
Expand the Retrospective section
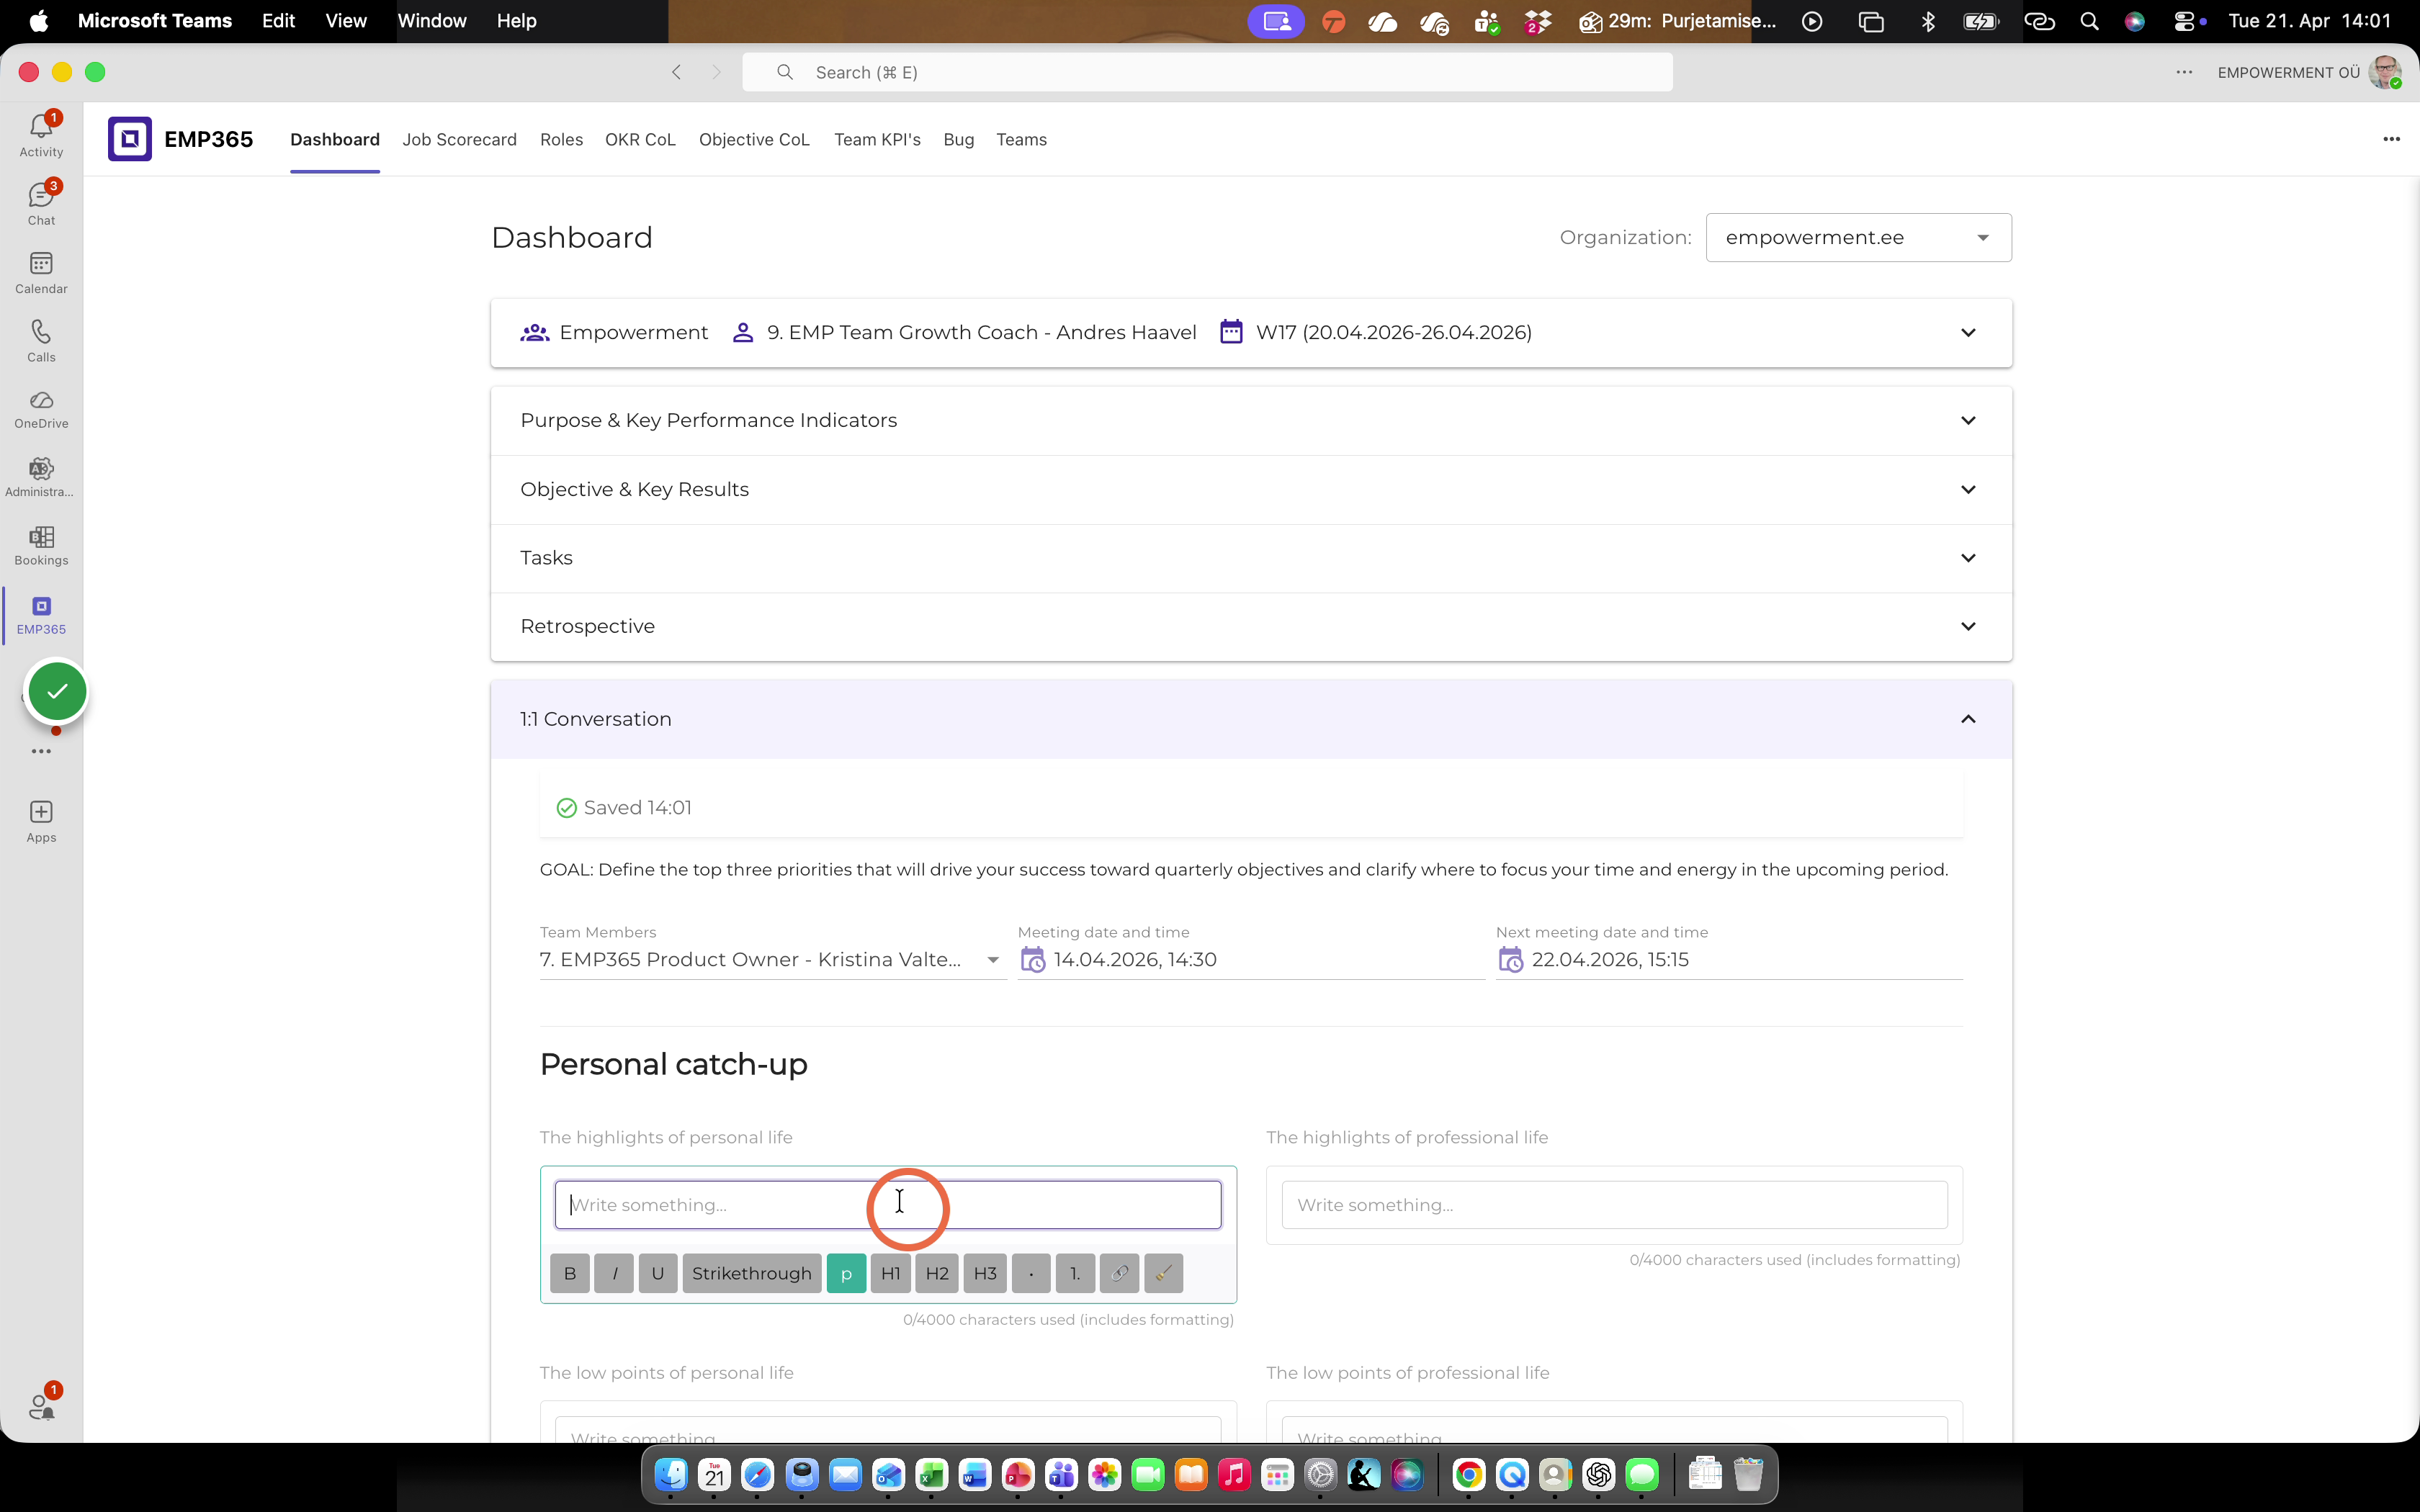pyautogui.click(x=1251, y=627)
